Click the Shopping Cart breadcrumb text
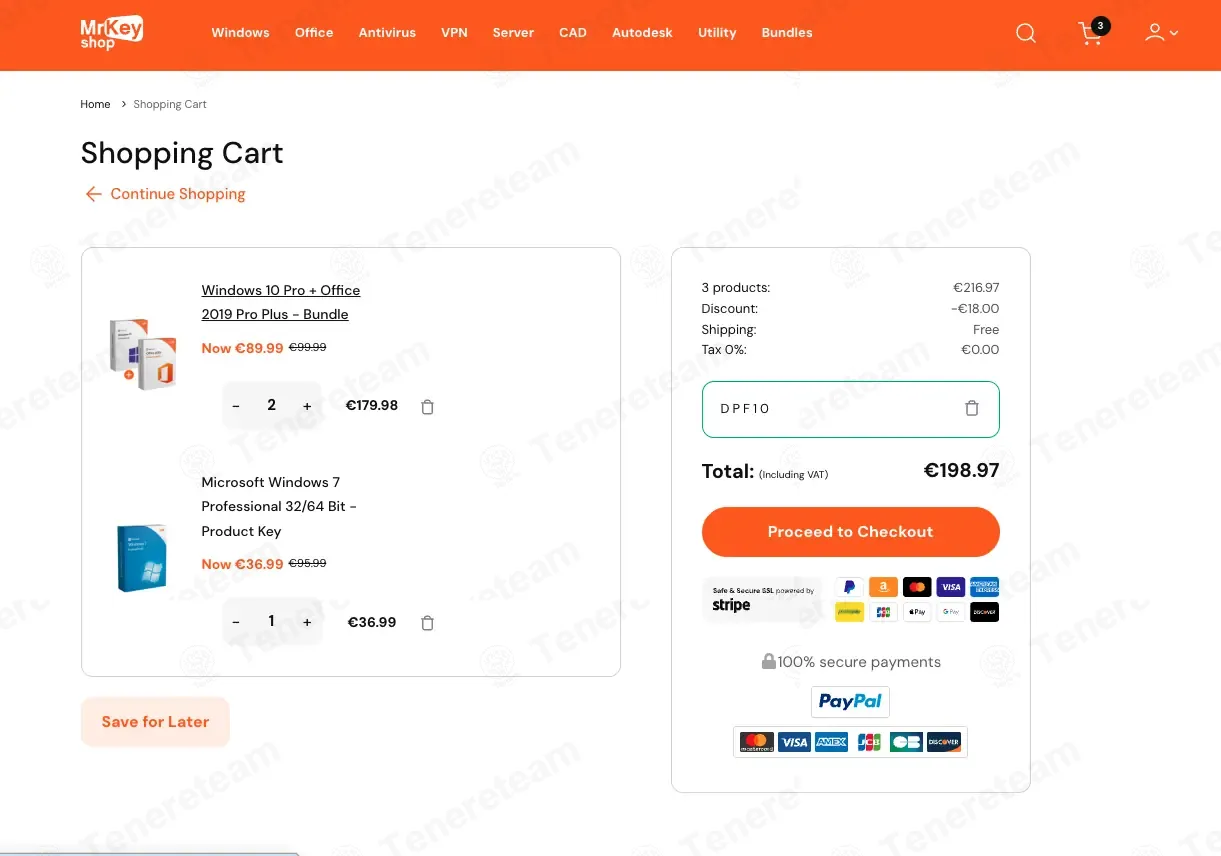The height and width of the screenshot is (856, 1221). 170,104
